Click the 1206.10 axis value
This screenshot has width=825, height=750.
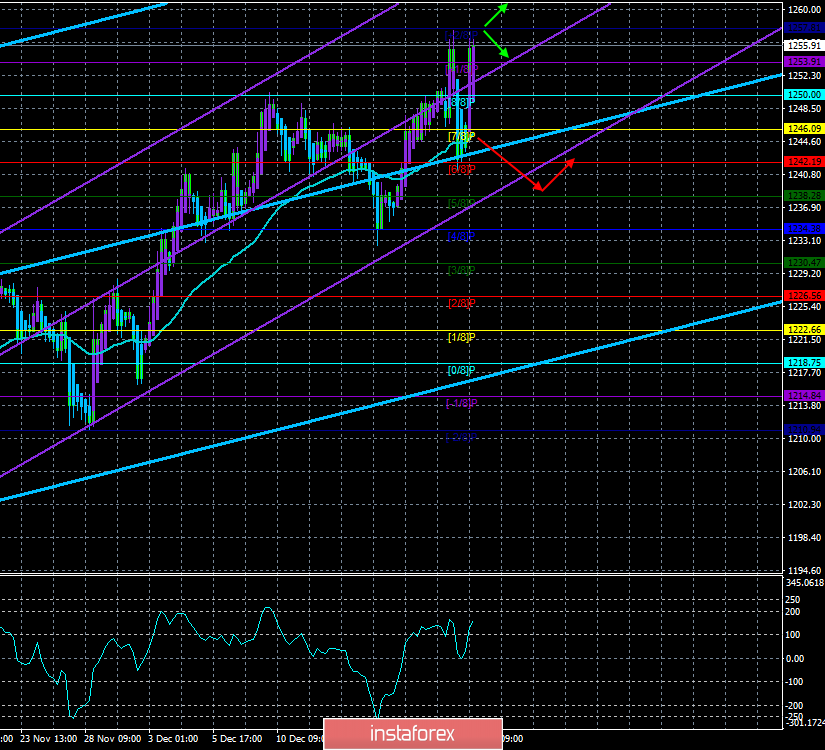coord(804,472)
